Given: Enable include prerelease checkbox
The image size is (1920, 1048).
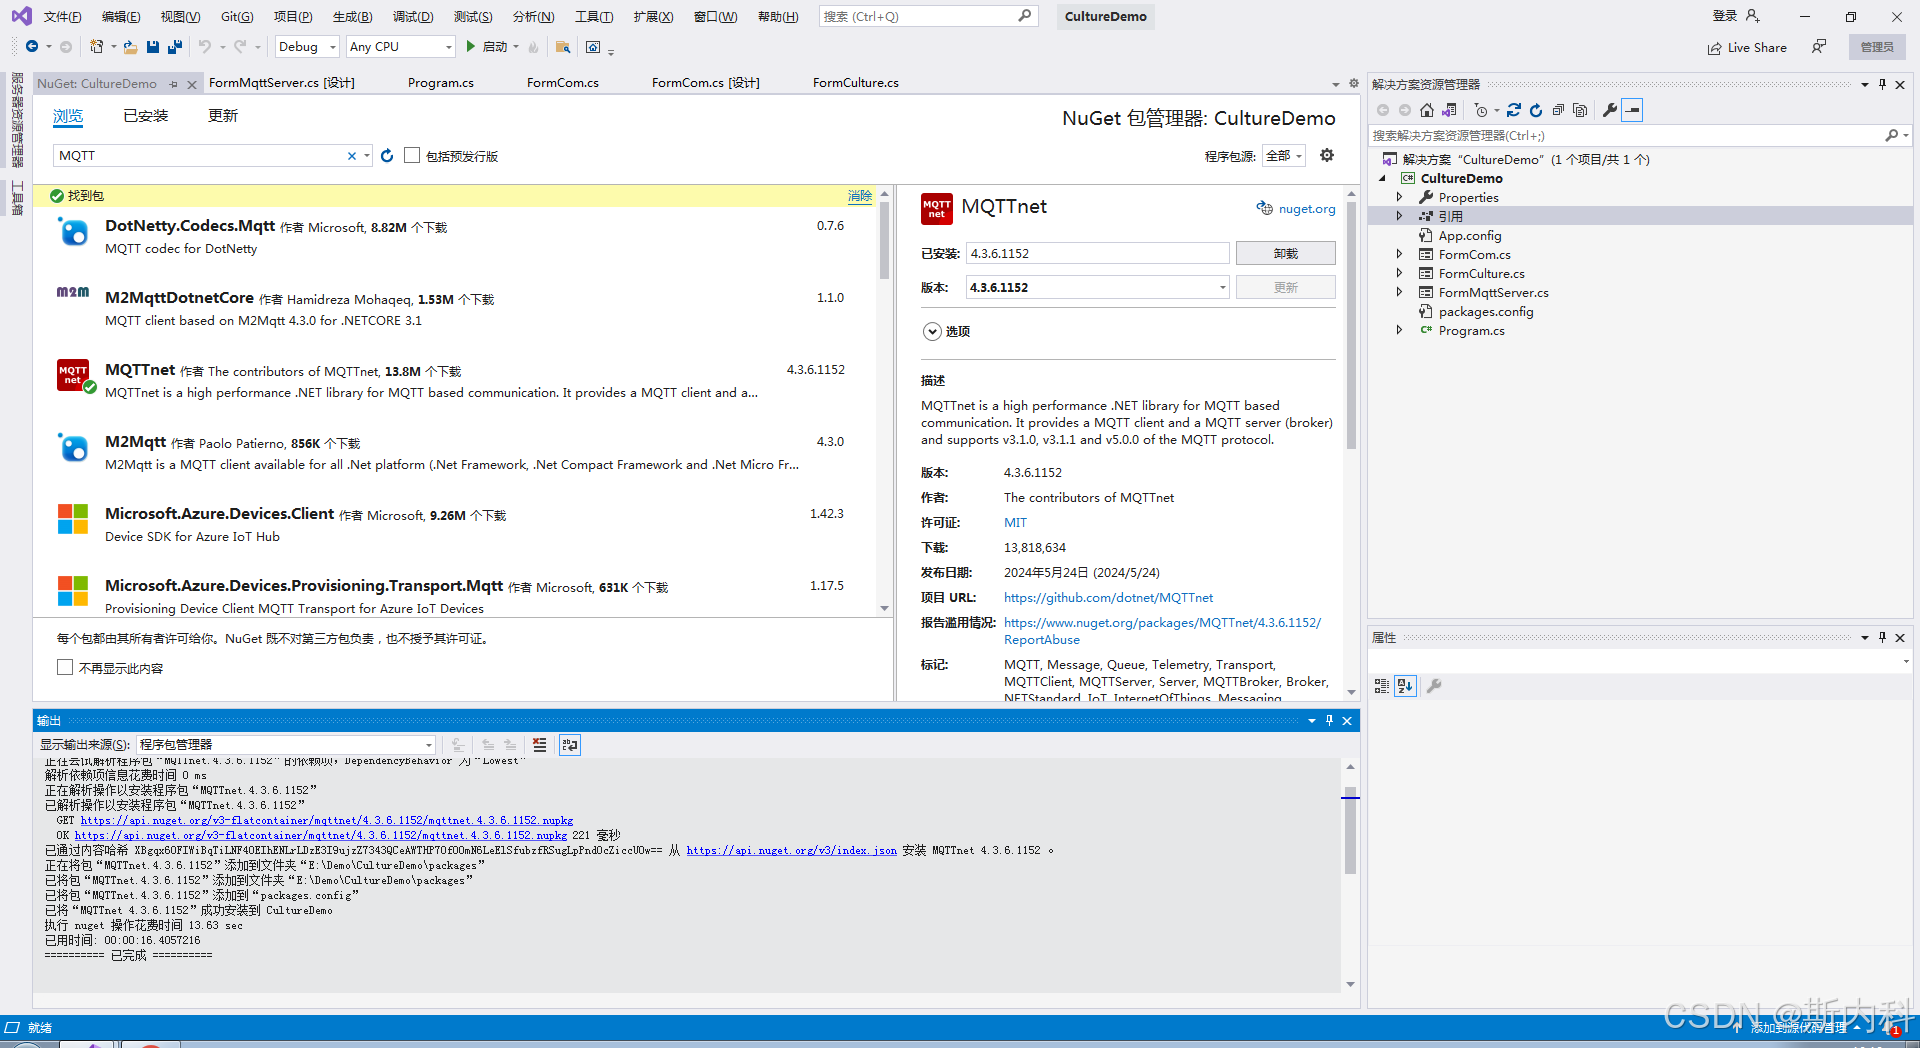Looking at the screenshot, I should click(412, 155).
